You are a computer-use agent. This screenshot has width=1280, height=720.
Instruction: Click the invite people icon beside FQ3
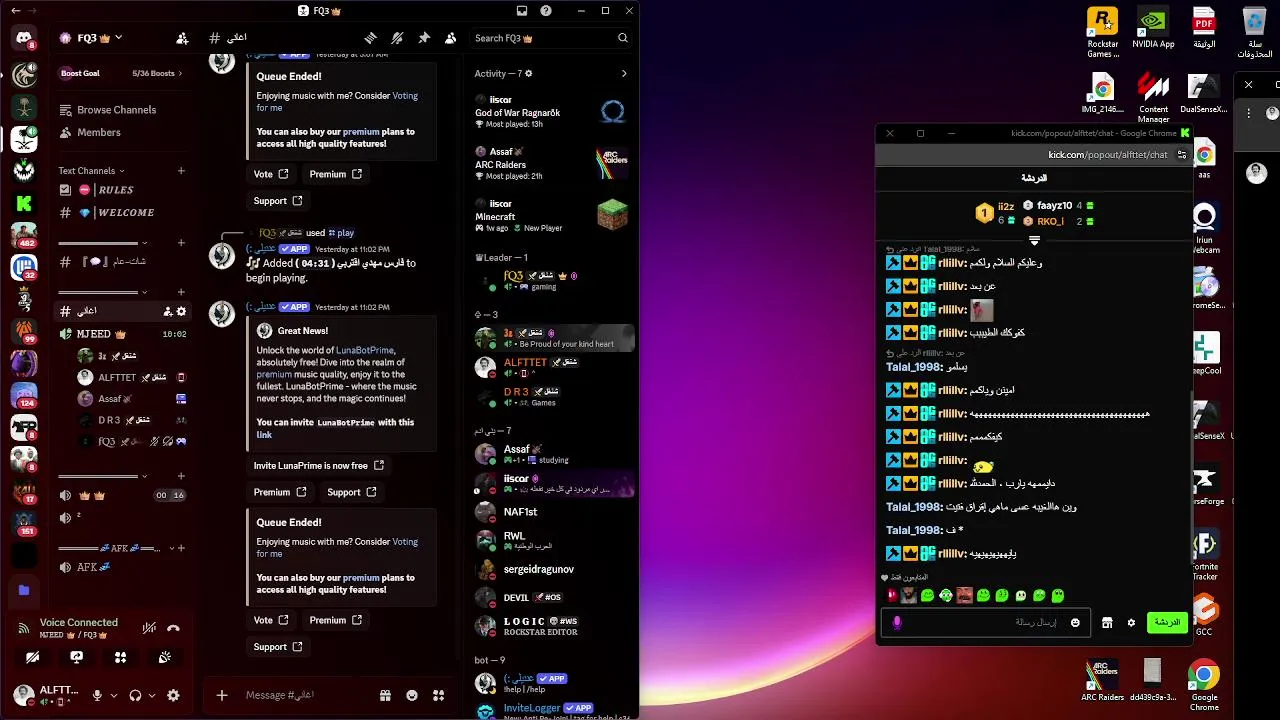coord(182,38)
